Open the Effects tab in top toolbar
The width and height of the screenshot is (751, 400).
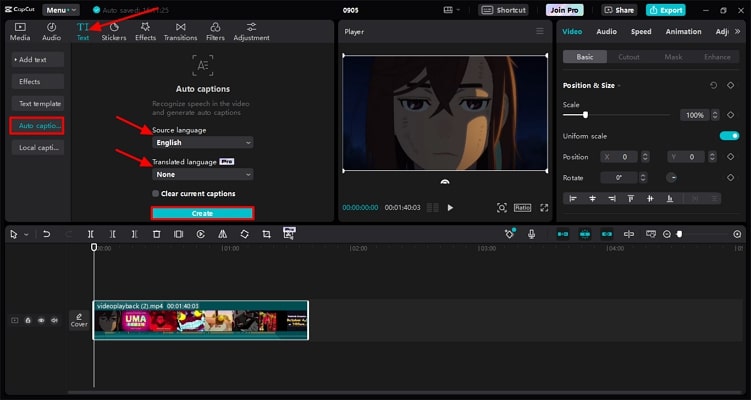[x=145, y=31]
